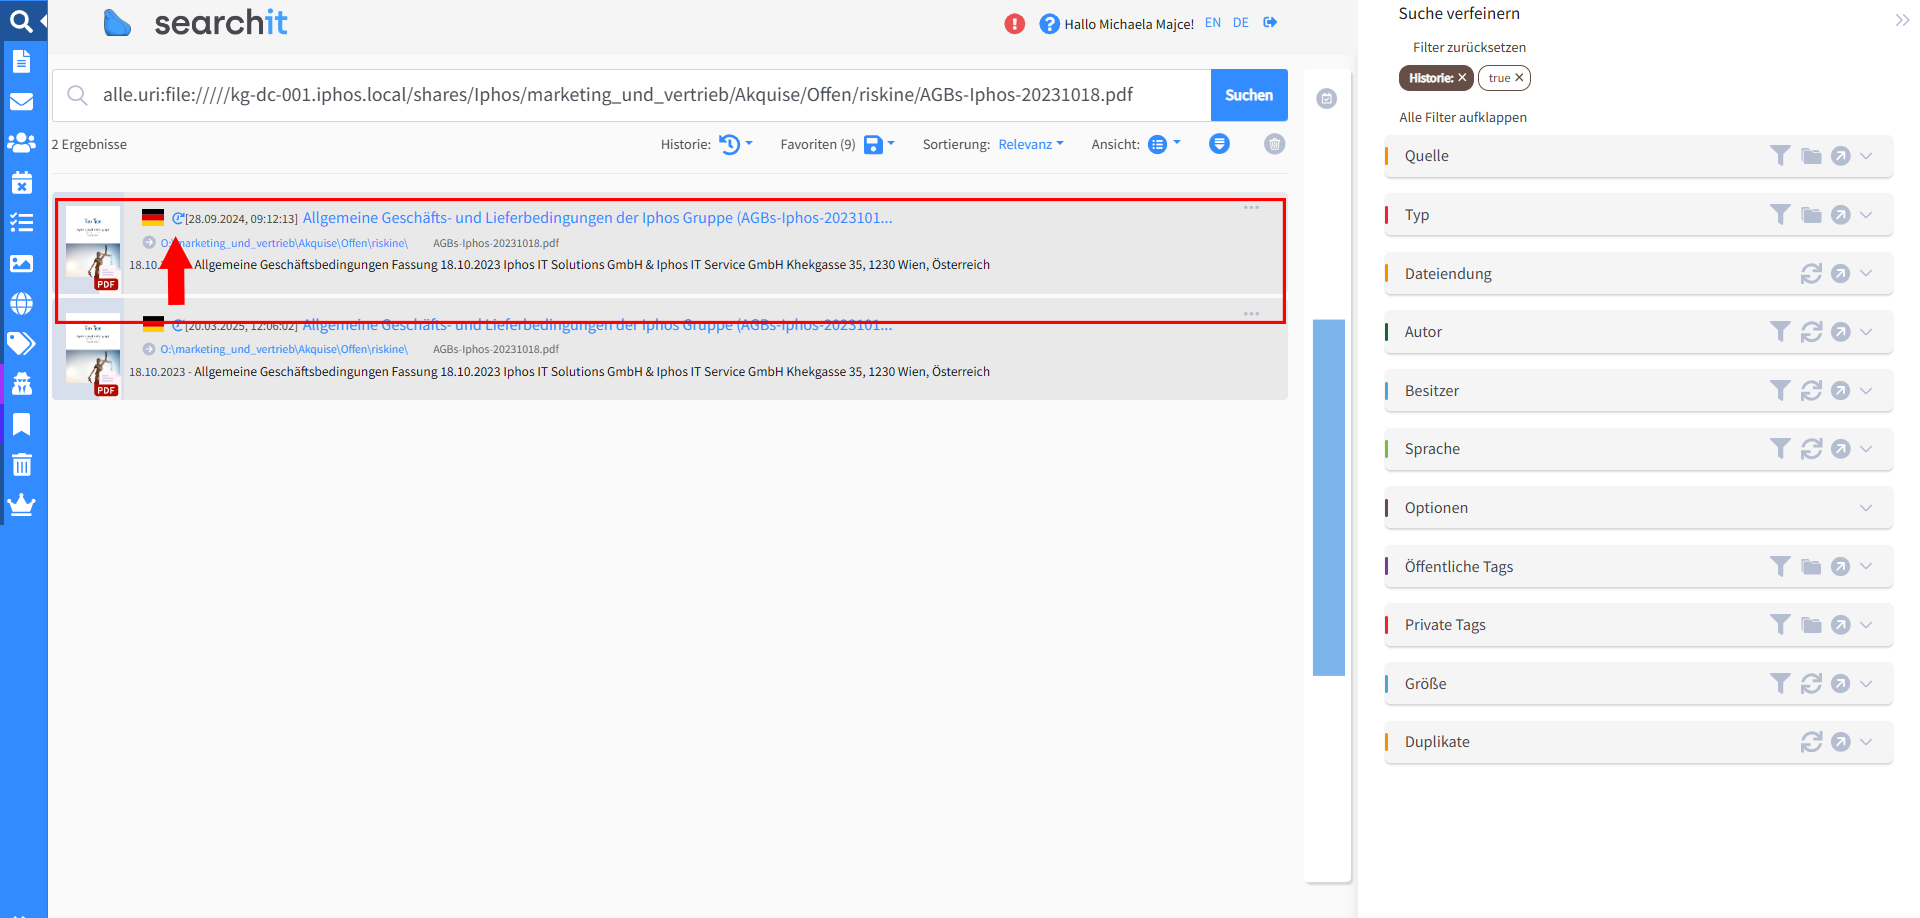The height and width of the screenshot is (918, 1920).
Task: Click the 'Hallo Michaela Majce!' greeting
Action: (1129, 24)
